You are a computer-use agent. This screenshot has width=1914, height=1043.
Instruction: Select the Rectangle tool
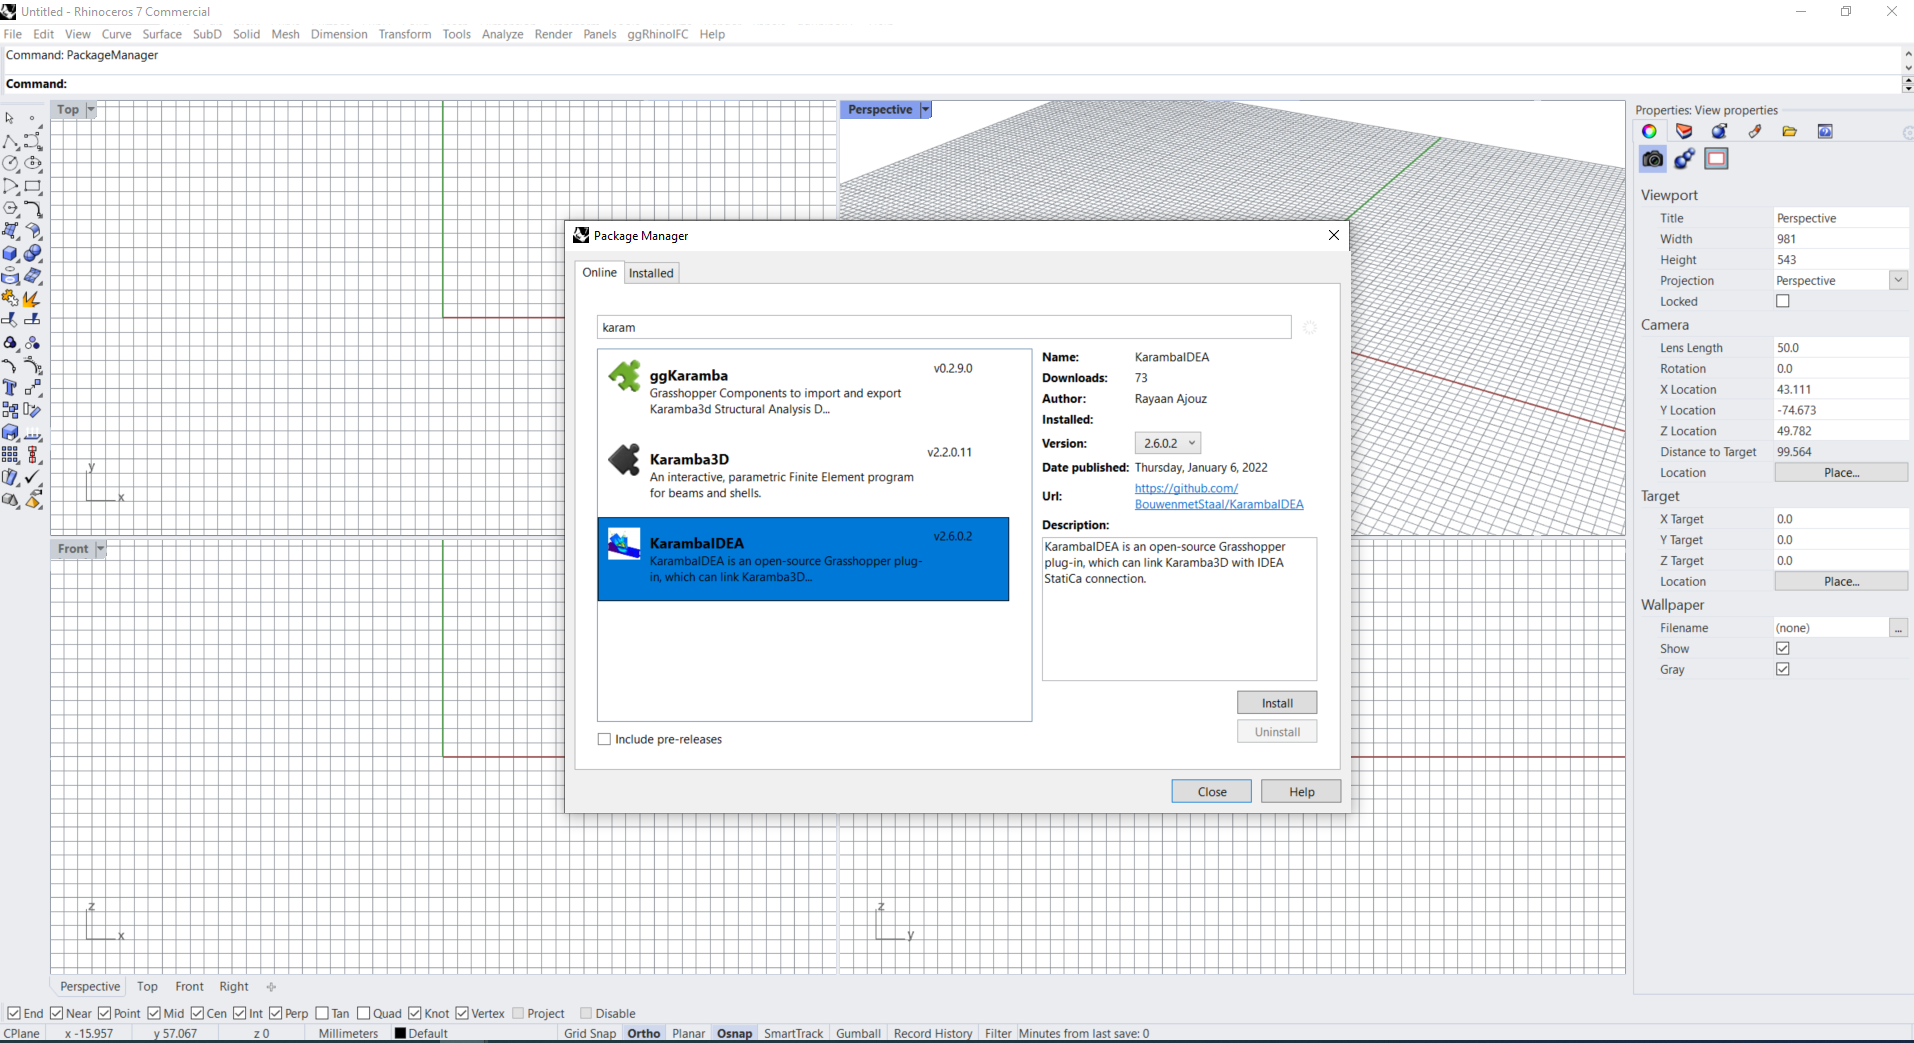point(33,186)
